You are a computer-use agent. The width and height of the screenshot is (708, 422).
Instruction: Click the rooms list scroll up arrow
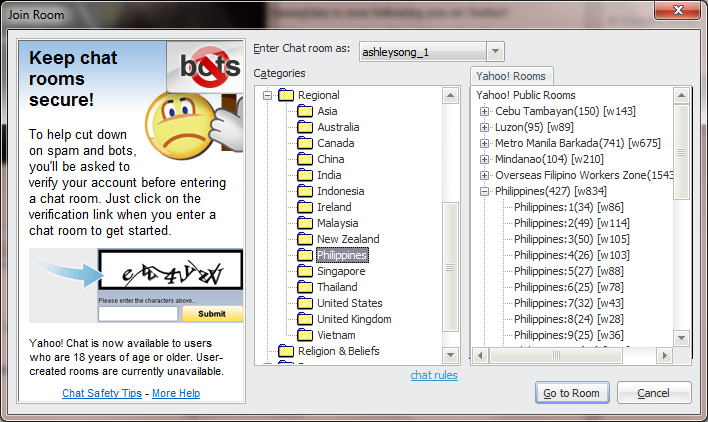click(x=681, y=95)
